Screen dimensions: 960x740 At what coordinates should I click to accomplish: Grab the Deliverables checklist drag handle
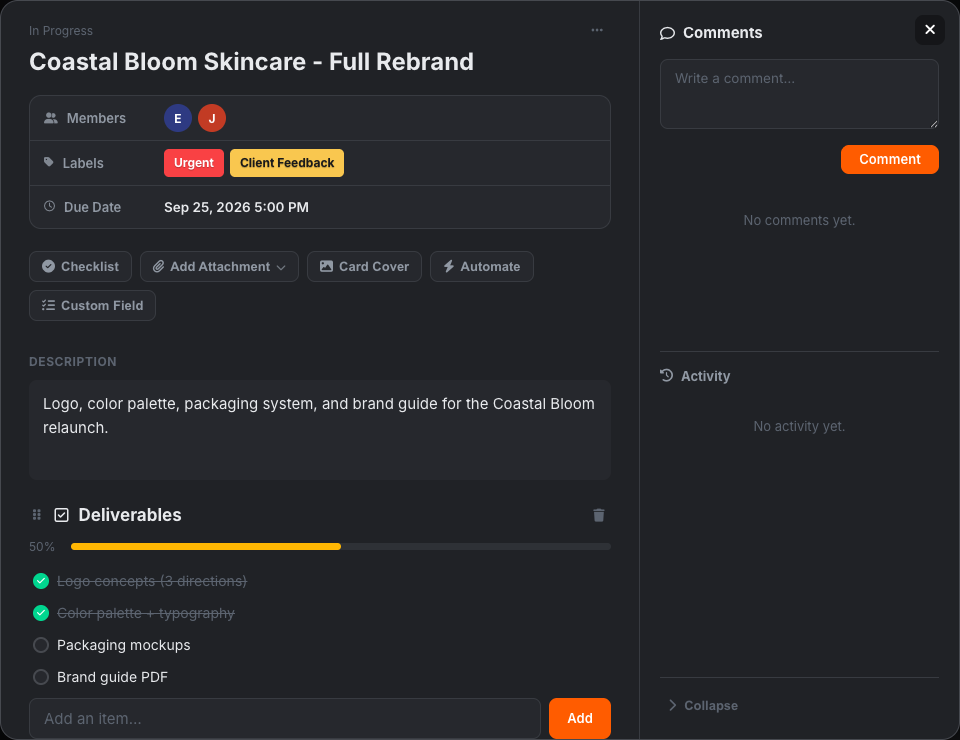pyautogui.click(x=37, y=515)
